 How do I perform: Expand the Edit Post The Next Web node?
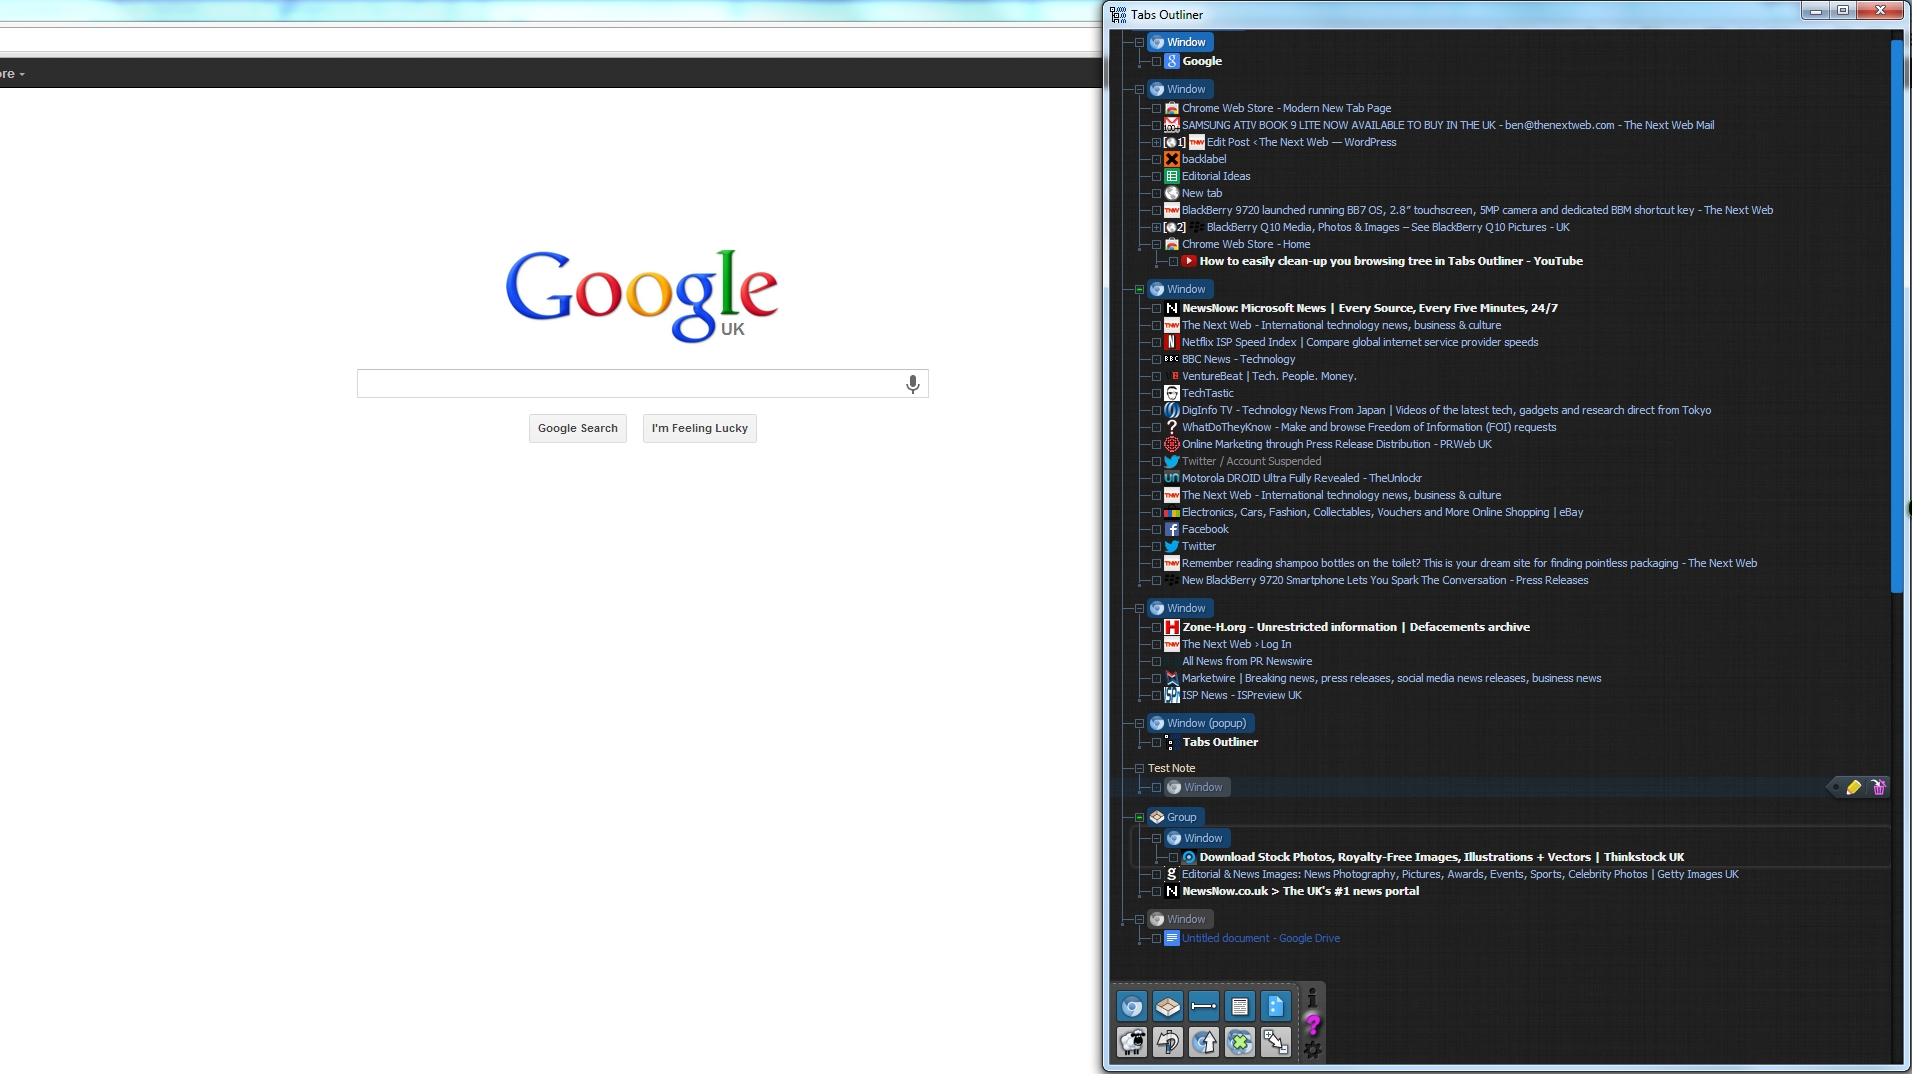tap(1156, 142)
